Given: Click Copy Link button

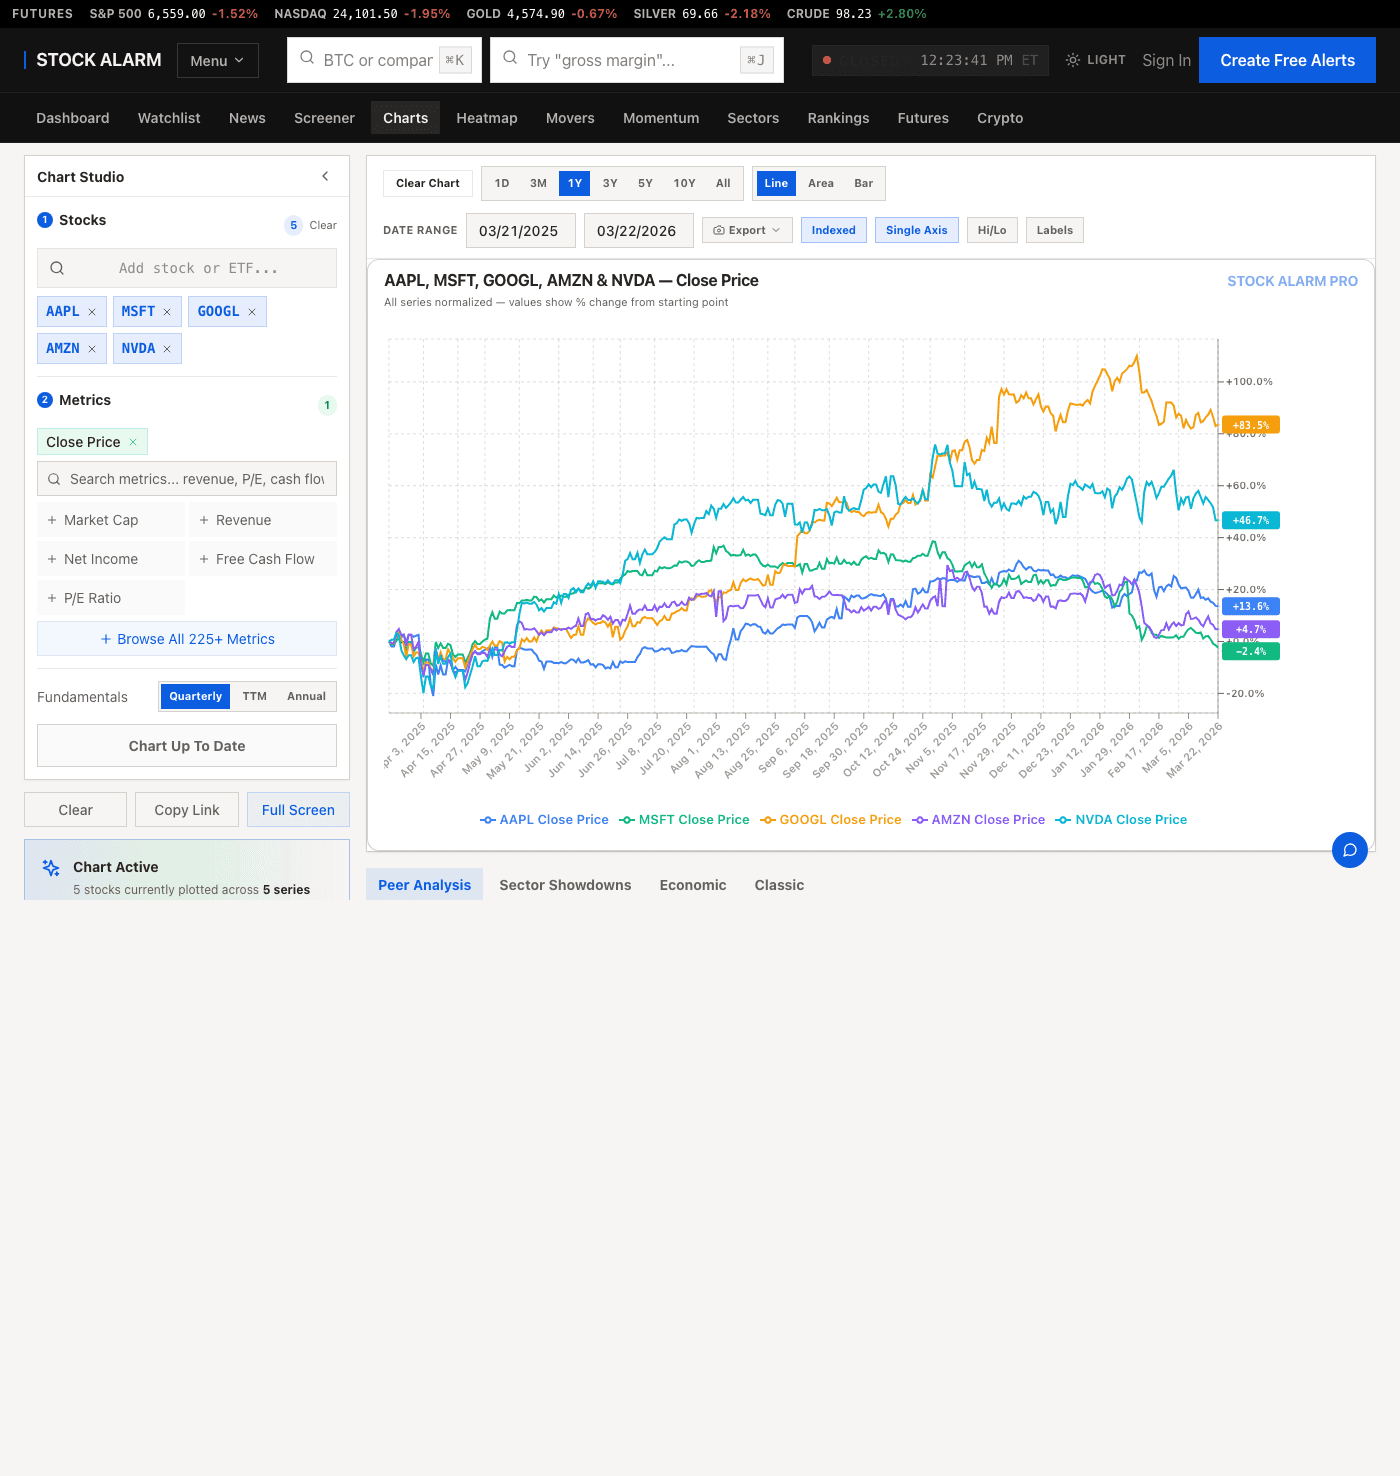Looking at the screenshot, I should click(x=187, y=810).
